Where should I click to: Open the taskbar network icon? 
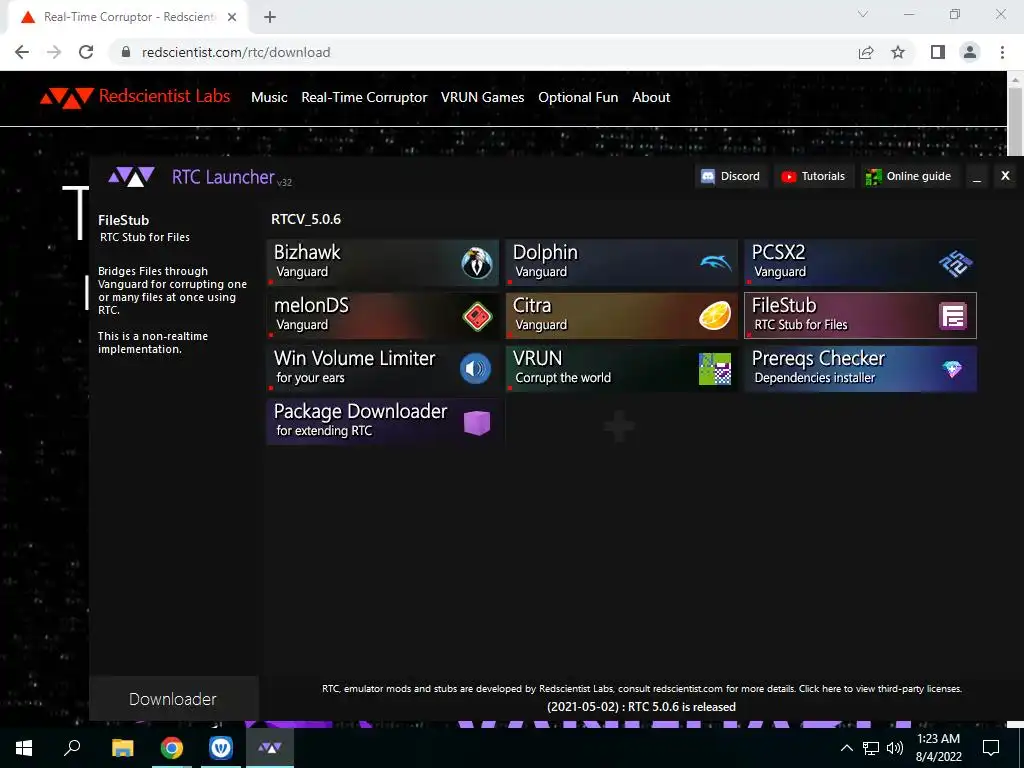tap(871, 748)
